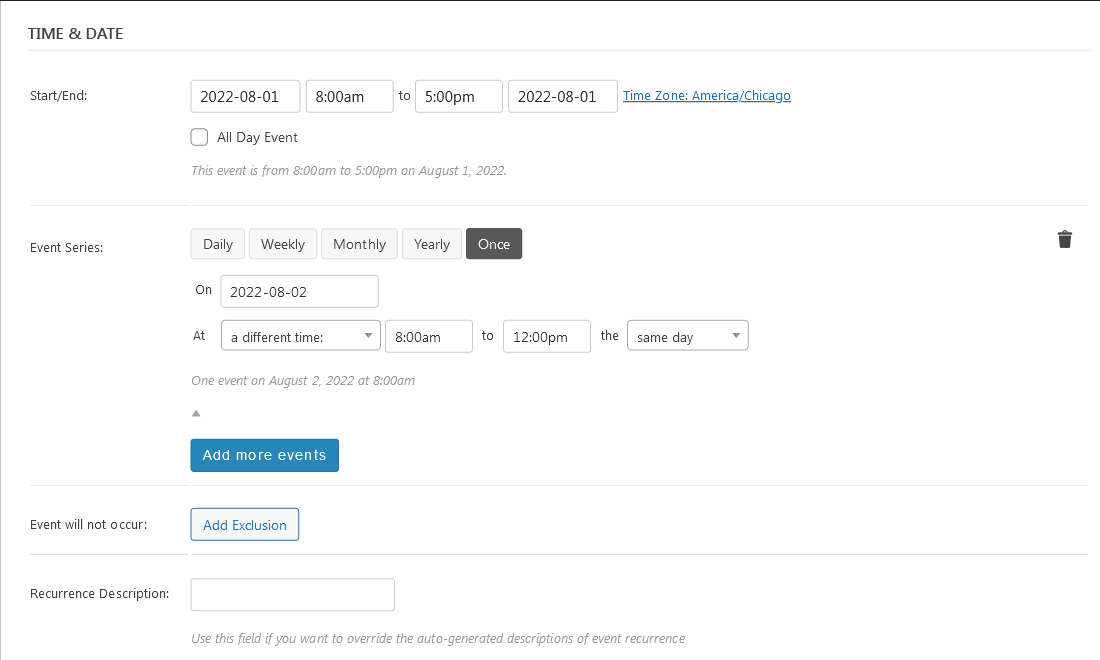Edit the end date field after 5:00pm
The height and width of the screenshot is (660, 1100).
pos(562,97)
